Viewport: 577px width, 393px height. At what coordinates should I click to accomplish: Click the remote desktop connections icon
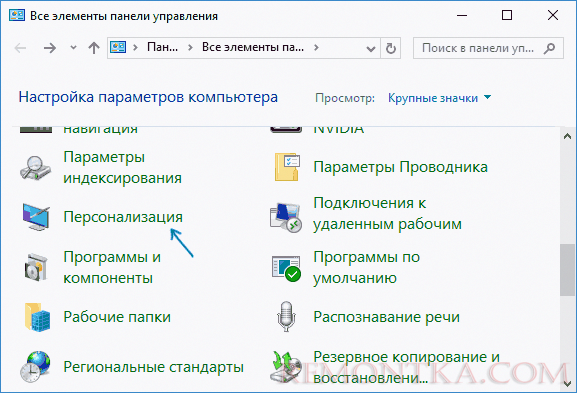tap(286, 218)
